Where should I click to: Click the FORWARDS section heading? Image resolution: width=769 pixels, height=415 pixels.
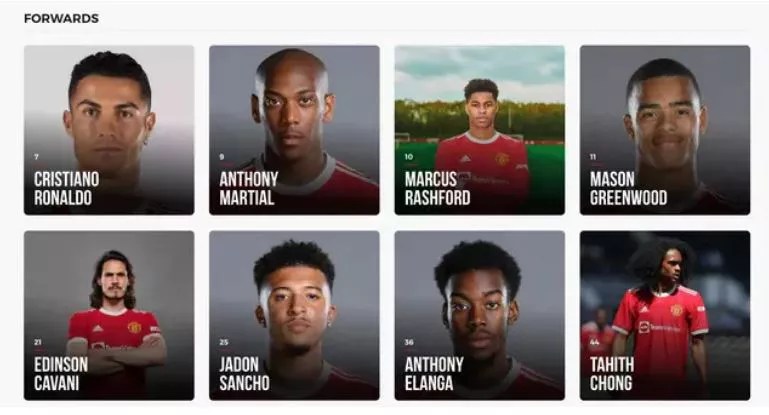coord(61,19)
